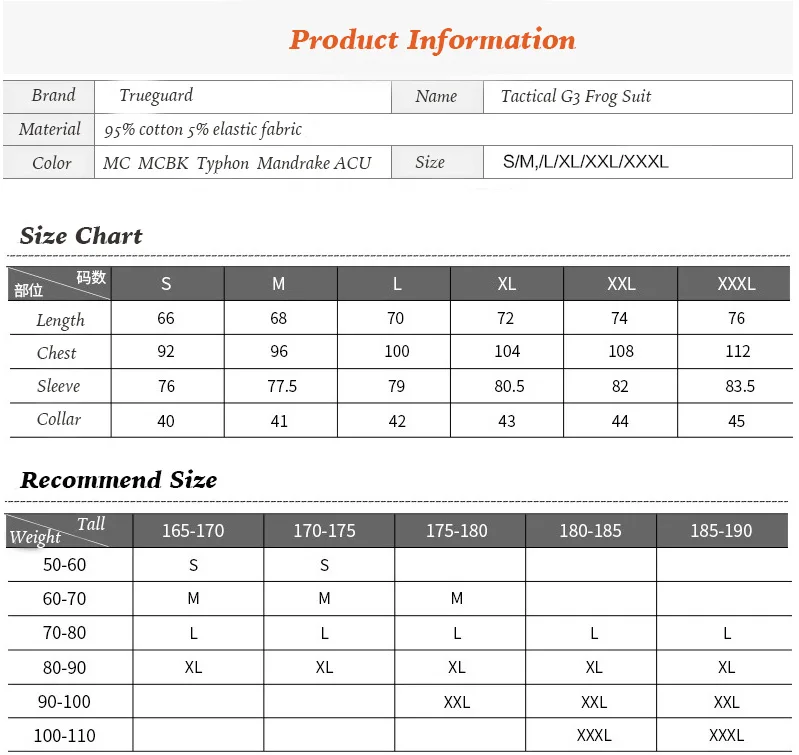Image resolution: width=799 pixels, height=755 pixels.
Task: Click the Recommend Size heading
Action: click(x=118, y=480)
